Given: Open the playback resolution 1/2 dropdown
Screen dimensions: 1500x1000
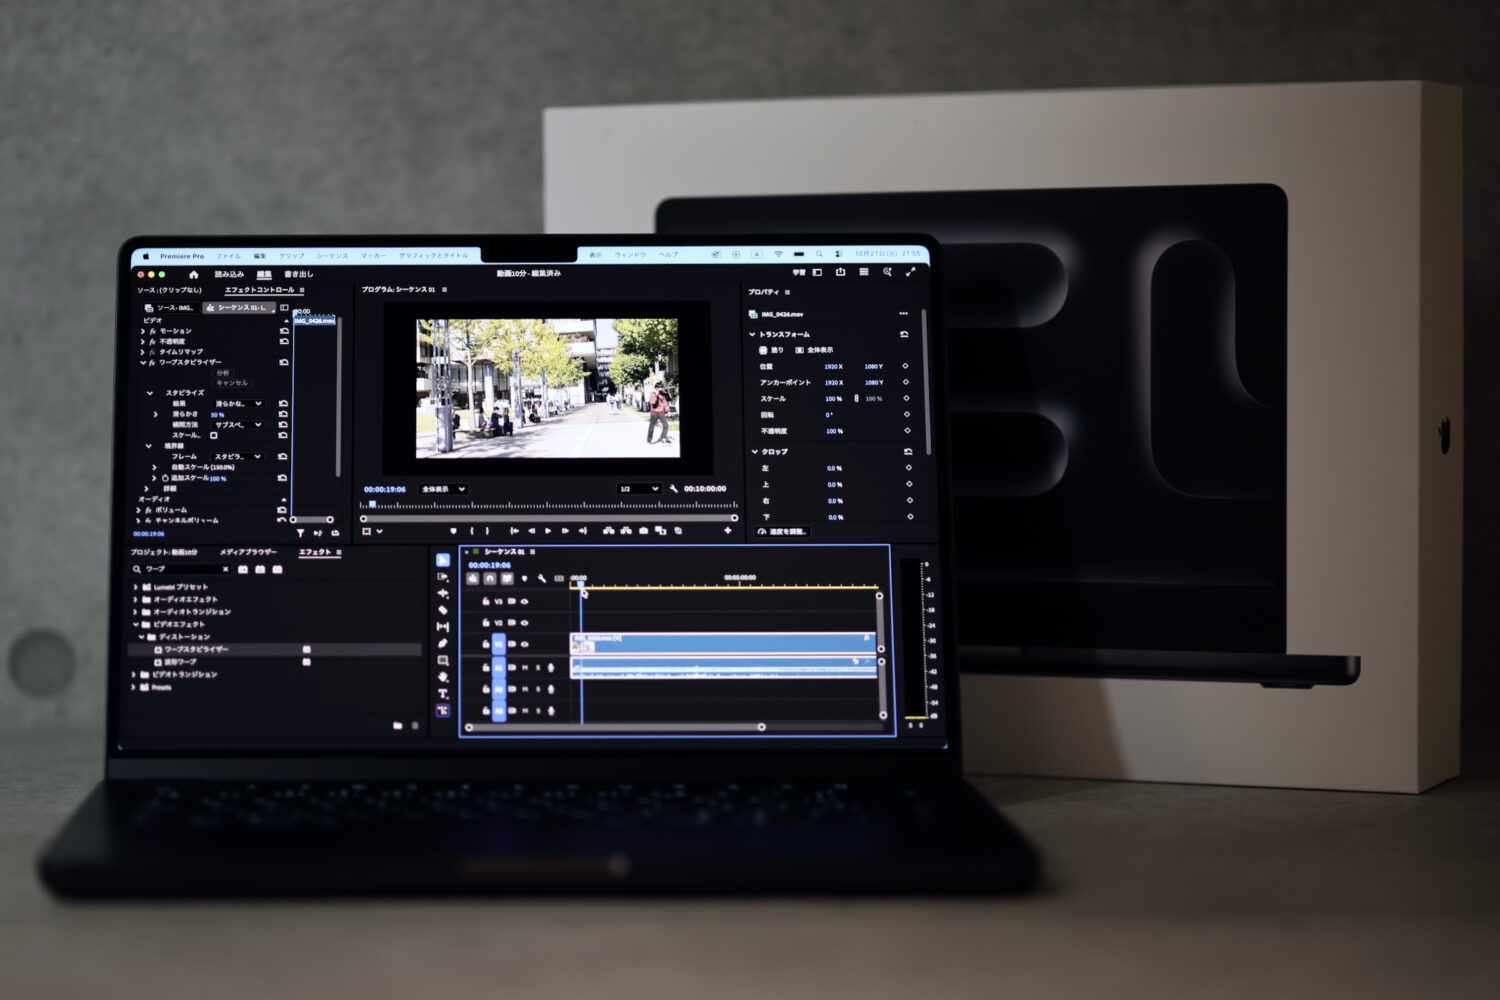Looking at the screenshot, I should pos(639,489).
